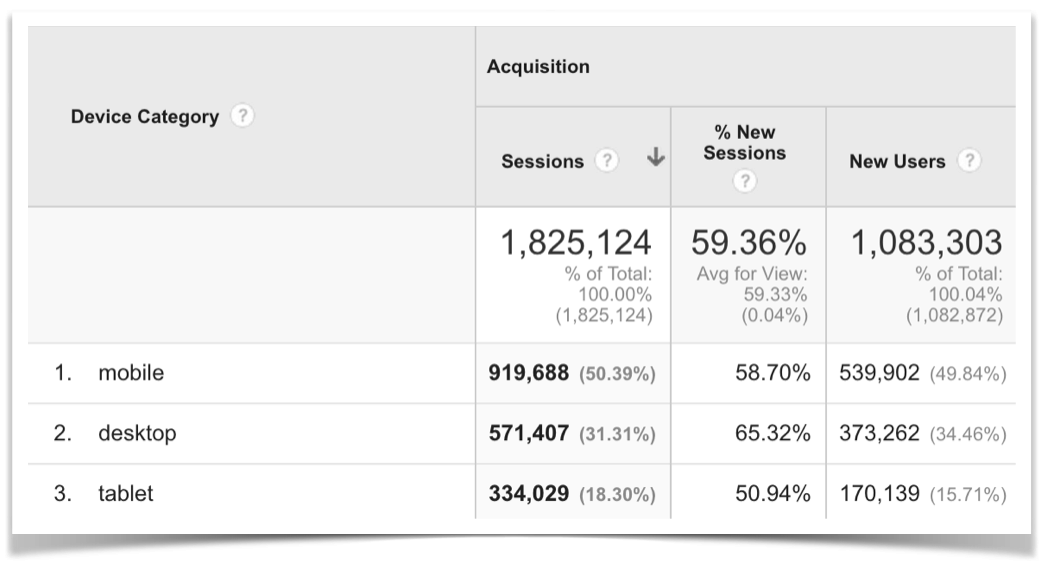Click the help icon beside Device Category
Viewport: 1046px width, 576px height.
click(x=242, y=117)
